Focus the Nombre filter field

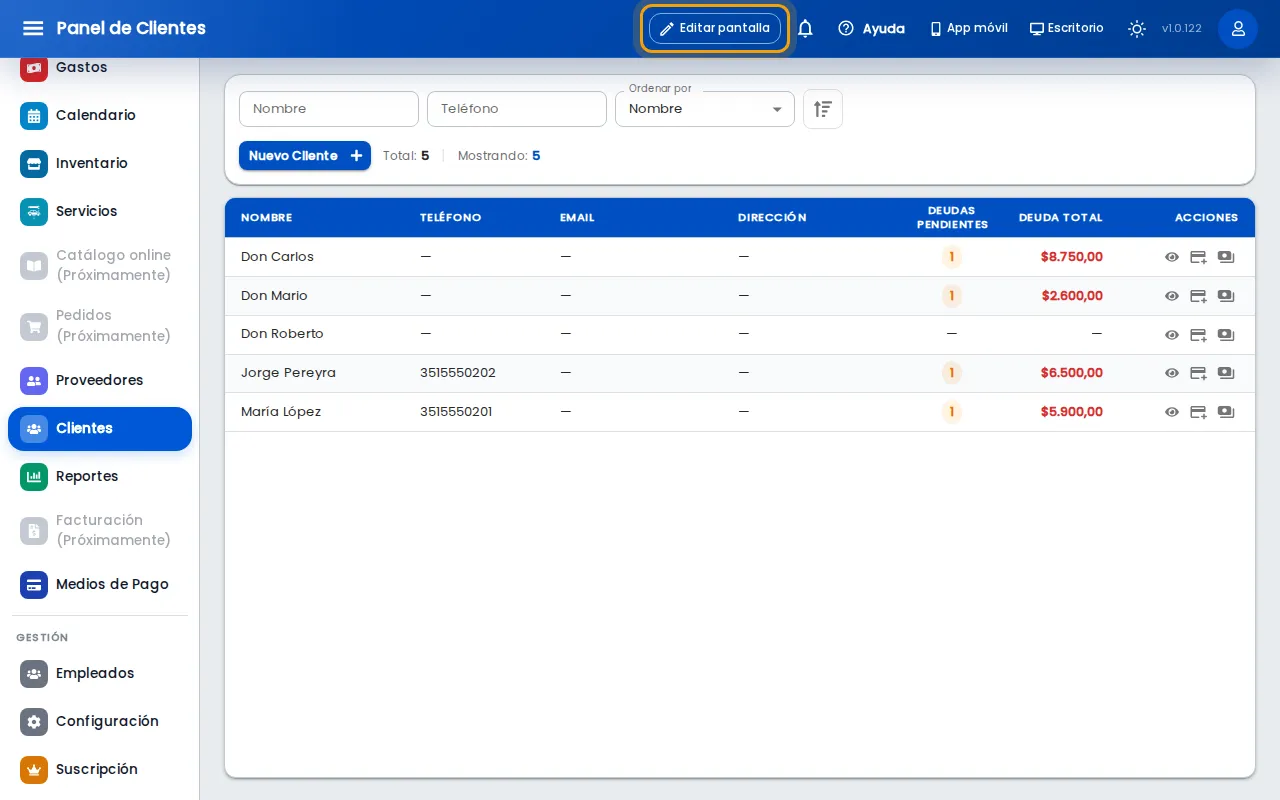point(329,109)
